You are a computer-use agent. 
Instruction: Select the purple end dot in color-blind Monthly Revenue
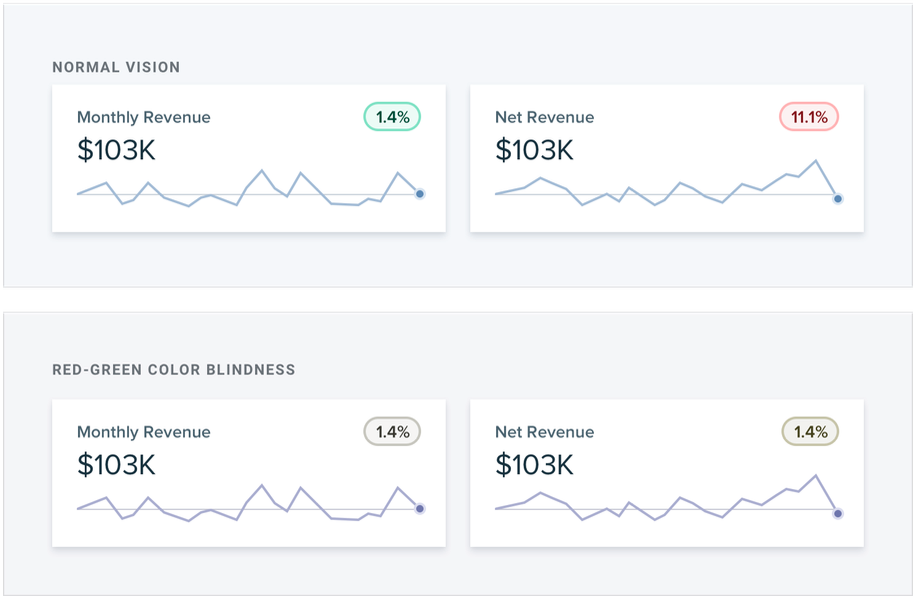tap(420, 509)
